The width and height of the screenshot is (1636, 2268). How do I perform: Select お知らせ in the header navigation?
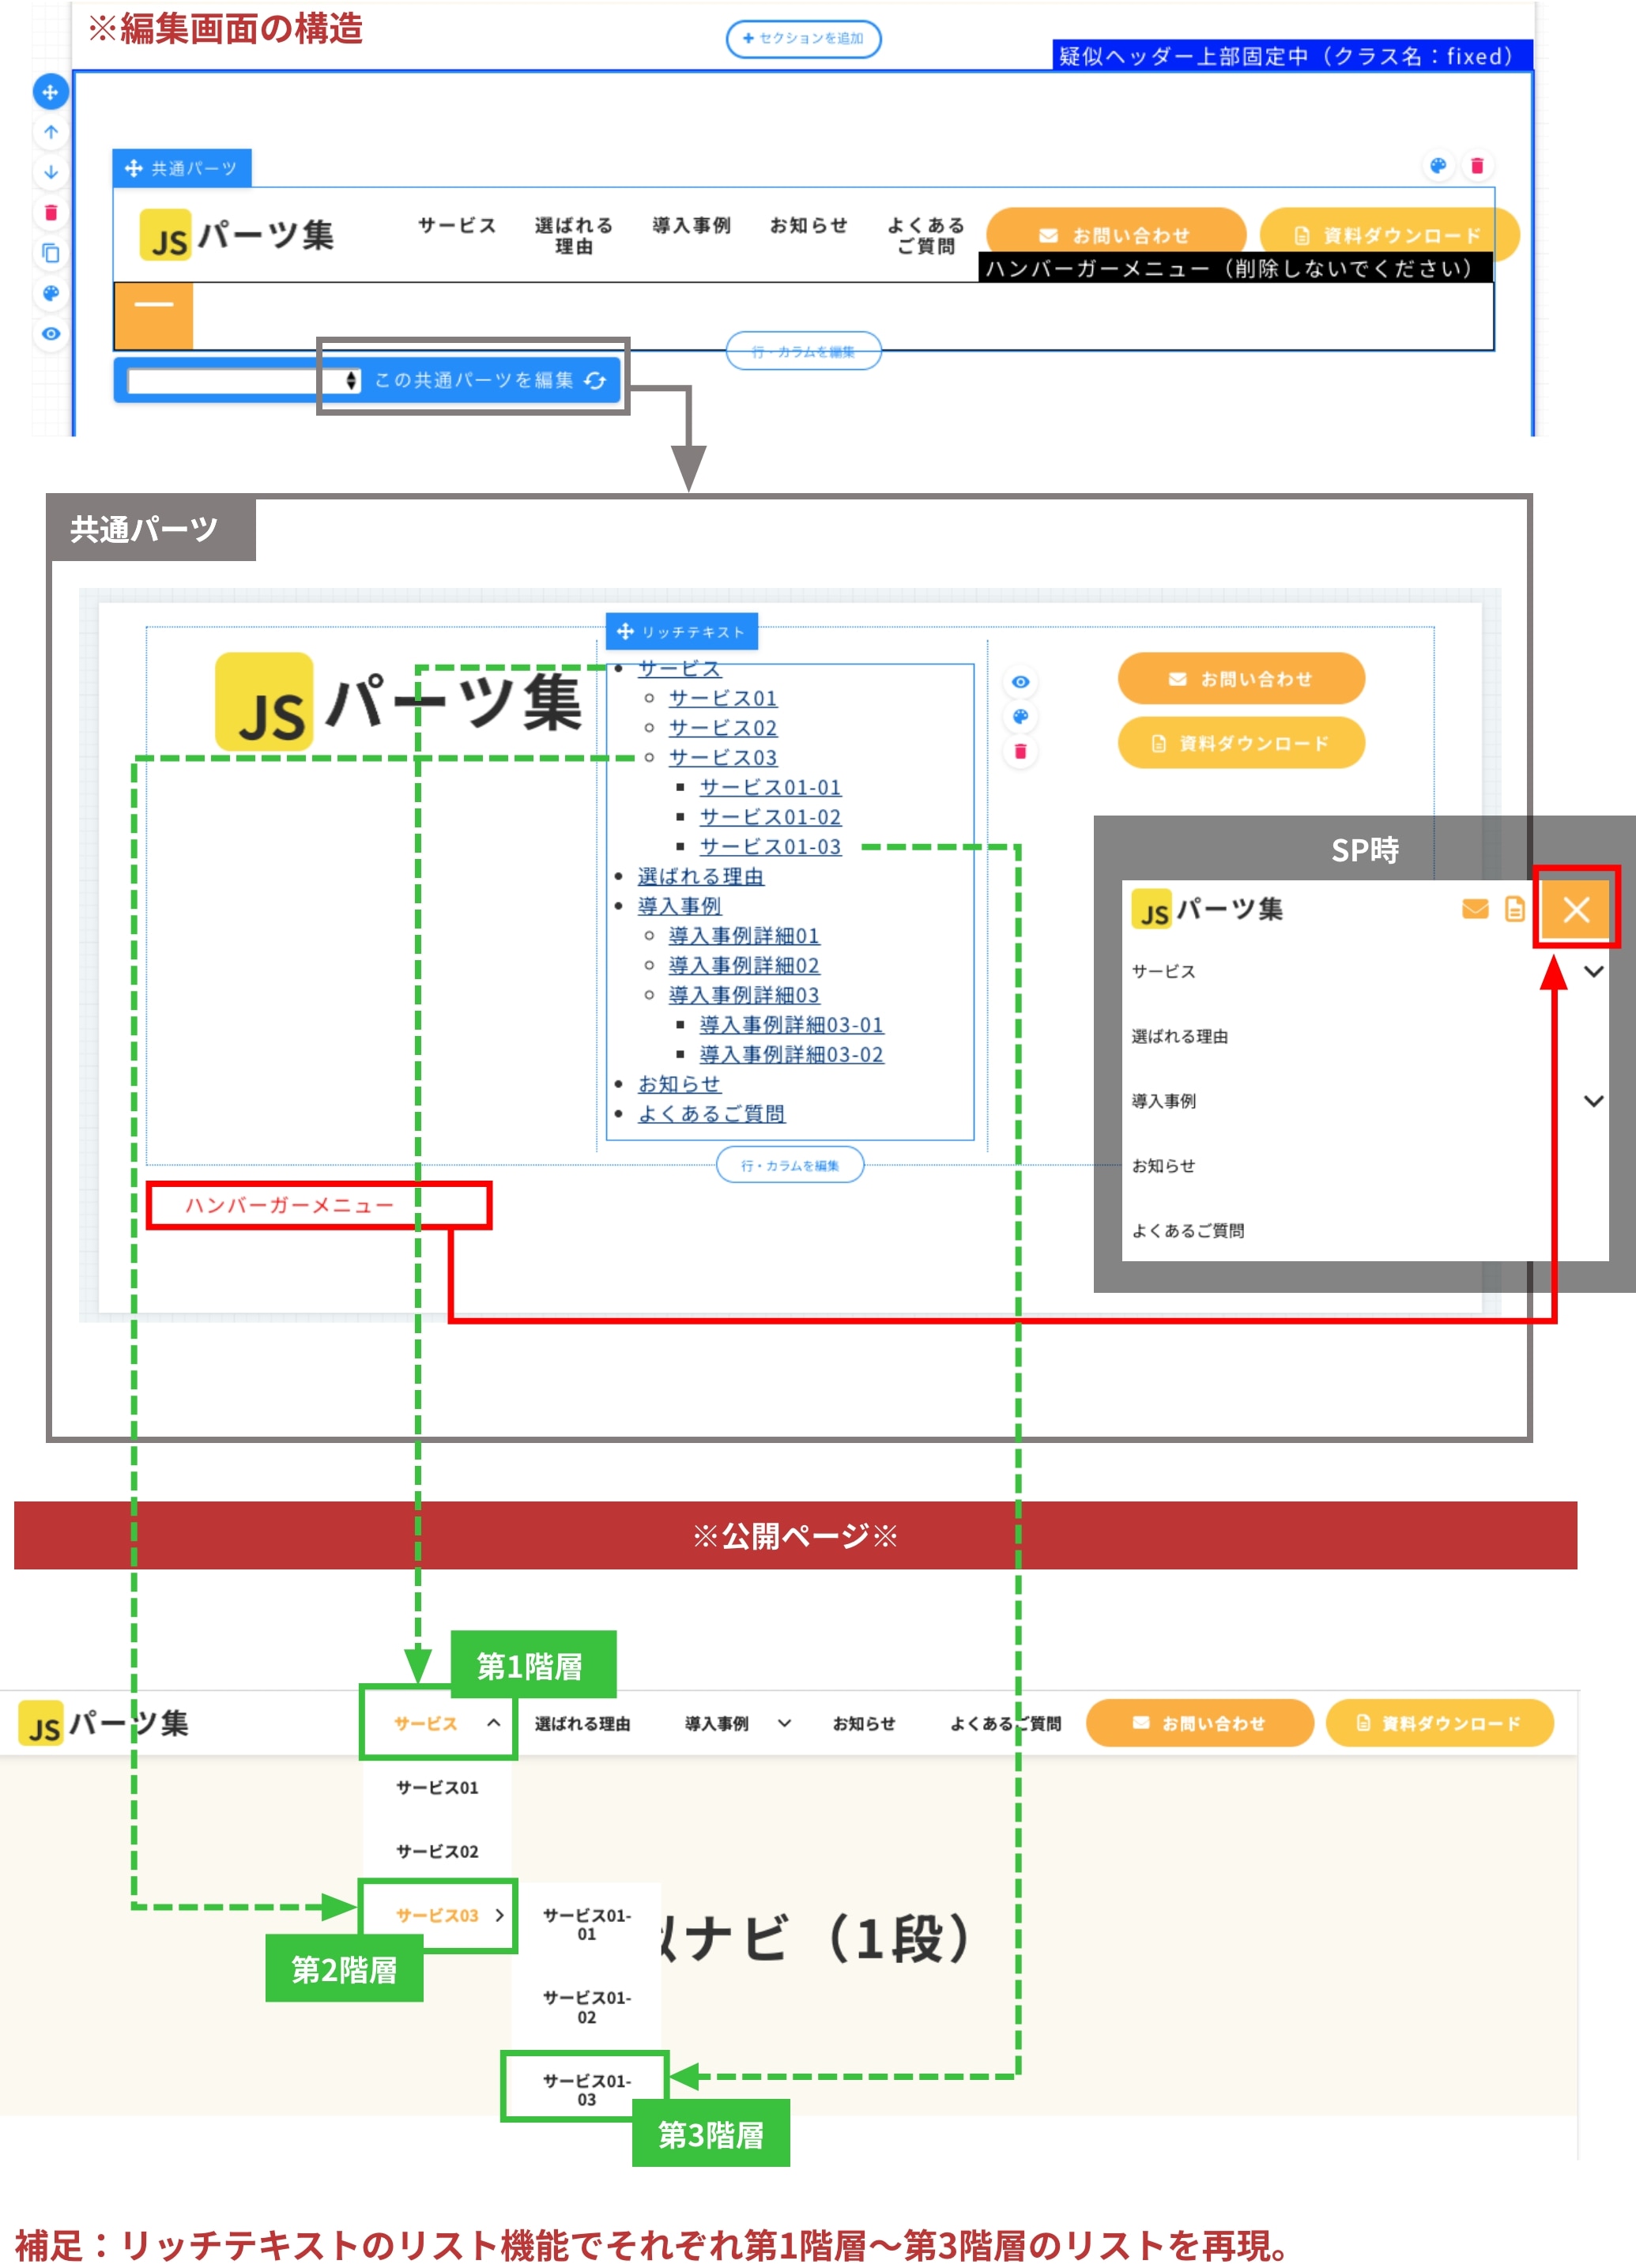tap(810, 226)
